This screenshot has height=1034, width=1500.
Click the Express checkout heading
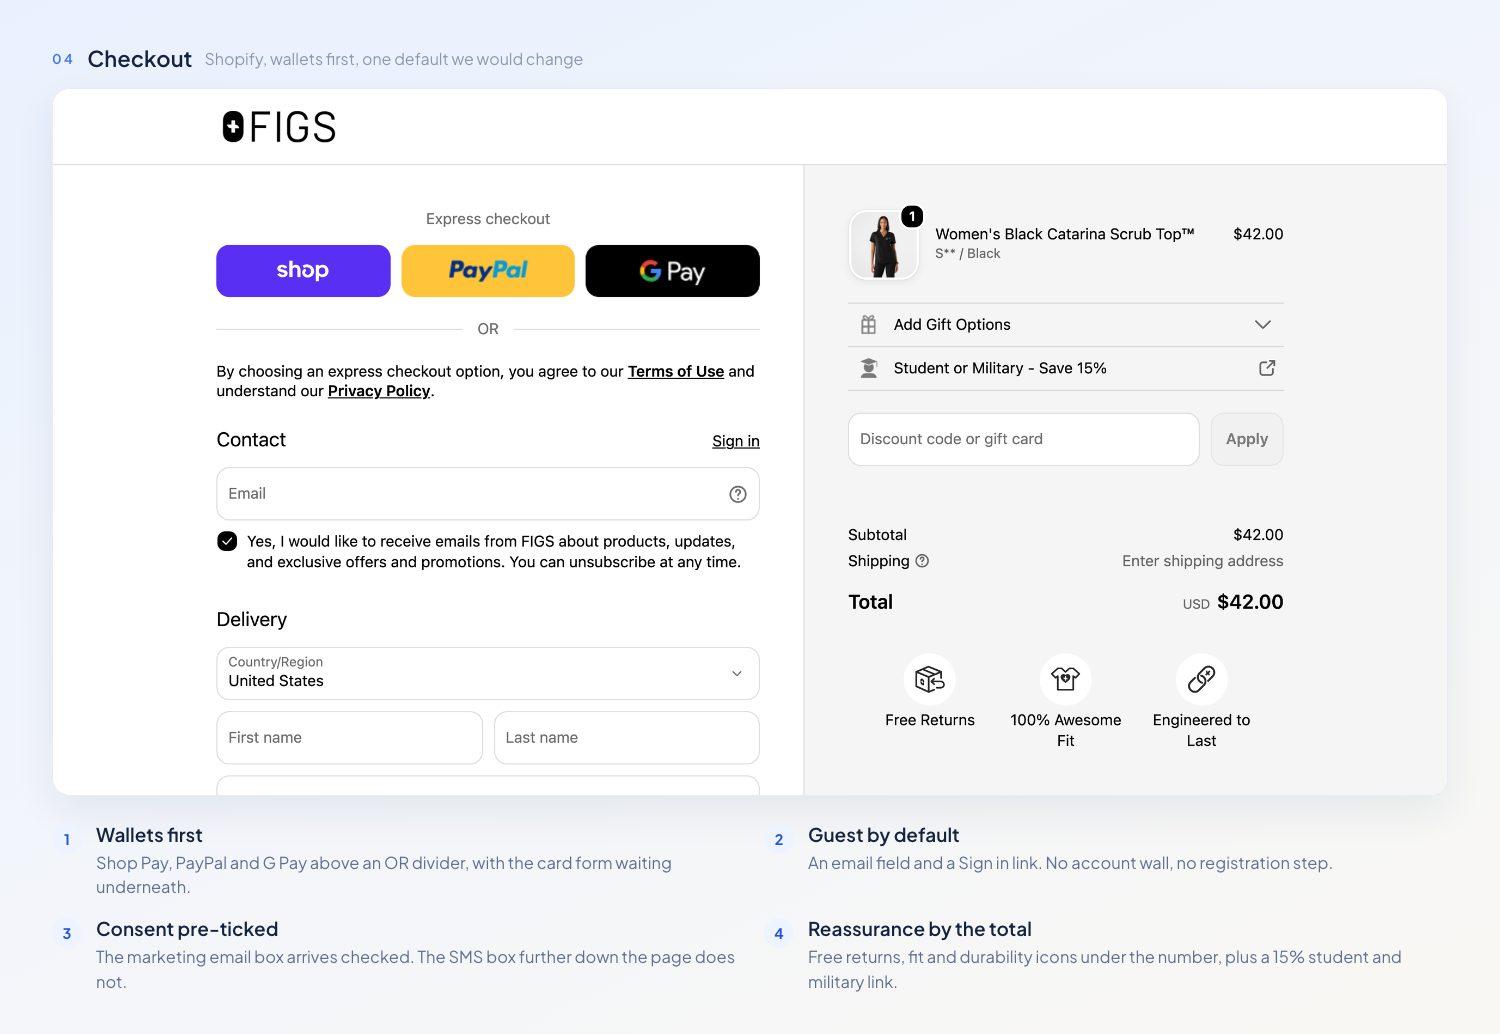(488, 219)
